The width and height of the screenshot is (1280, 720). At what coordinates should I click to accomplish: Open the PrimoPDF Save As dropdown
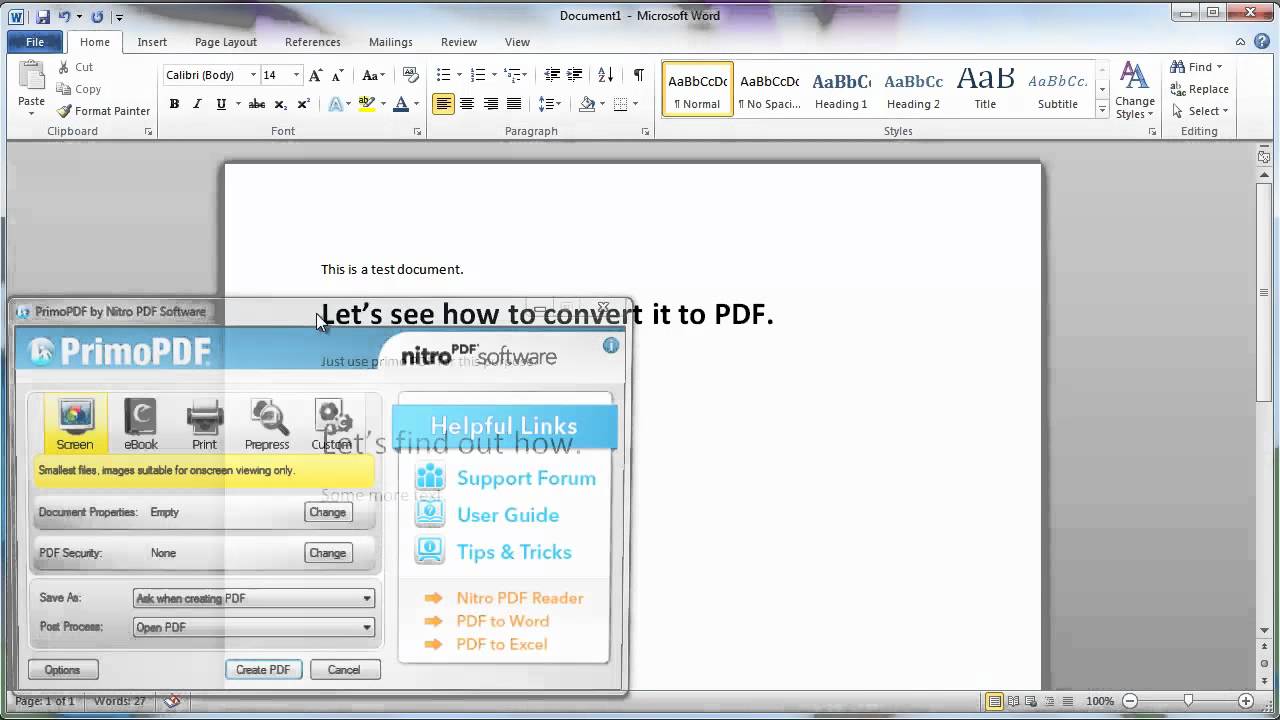click(x=254, y=598)
